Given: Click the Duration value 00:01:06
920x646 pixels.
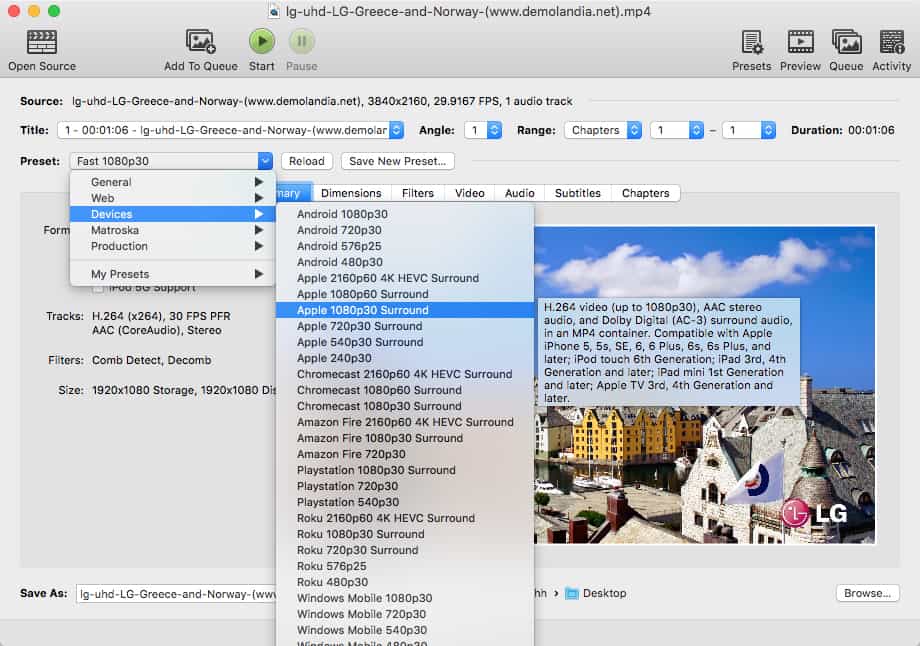Looking at the screenshot, I should [x=871, y=130].
